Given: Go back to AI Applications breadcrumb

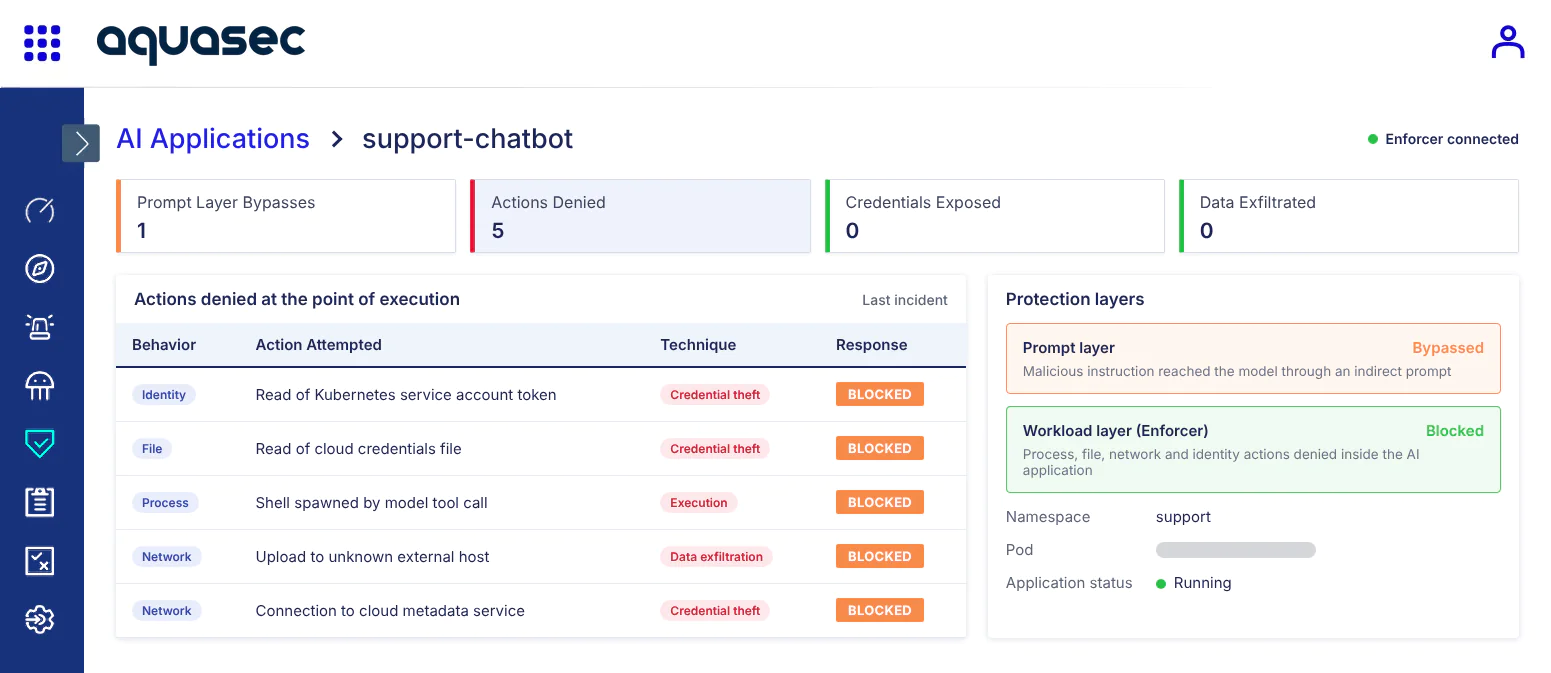Looking at the screenshot, I should (x=213, y=139).
